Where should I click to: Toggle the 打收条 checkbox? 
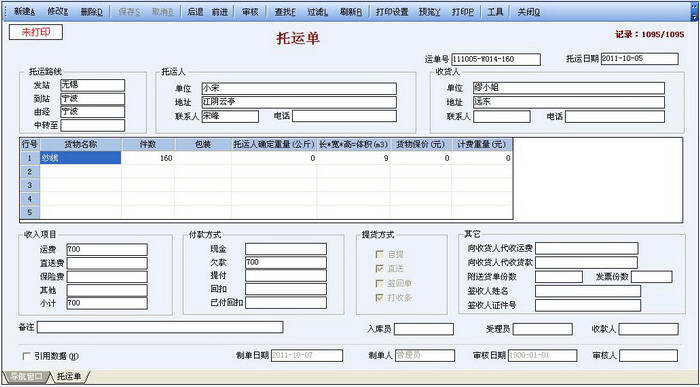(380, 298)
